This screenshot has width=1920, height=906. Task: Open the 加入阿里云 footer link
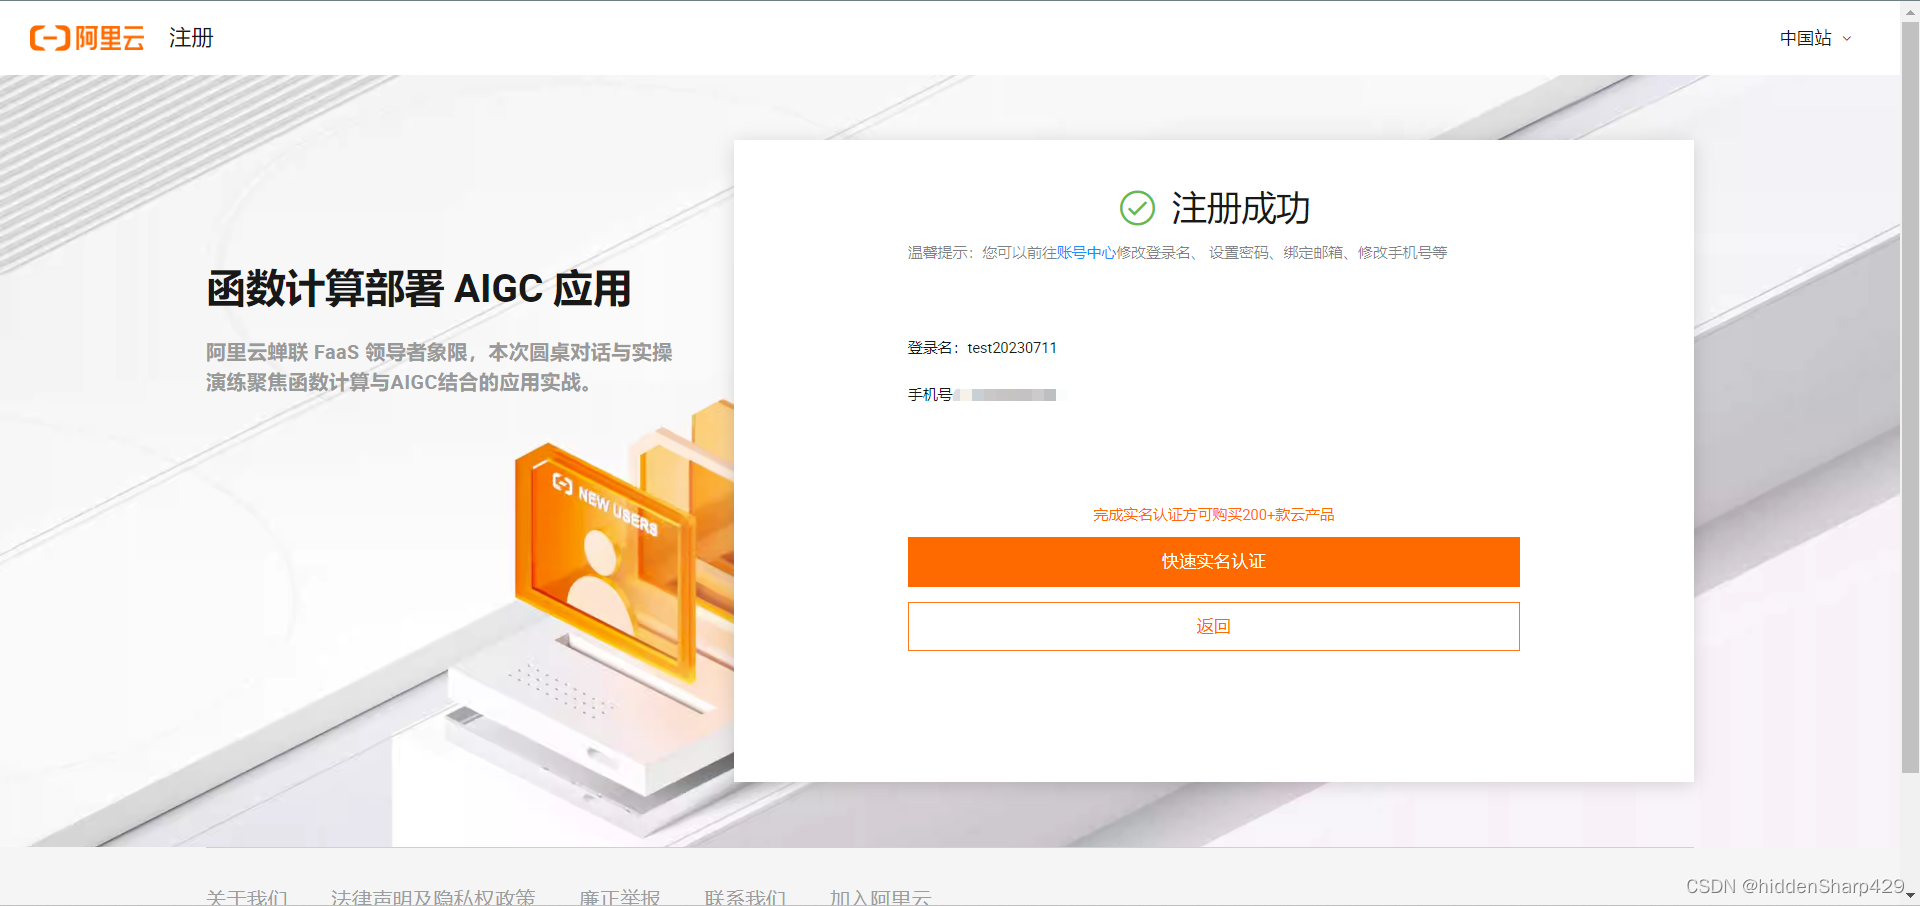click(x=880, y=897)
